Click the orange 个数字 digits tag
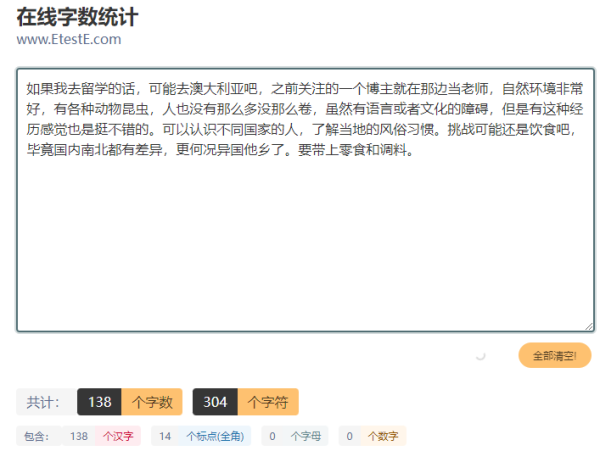The height and width of the screenshot is (451, 600). click(x=383, y=436)
